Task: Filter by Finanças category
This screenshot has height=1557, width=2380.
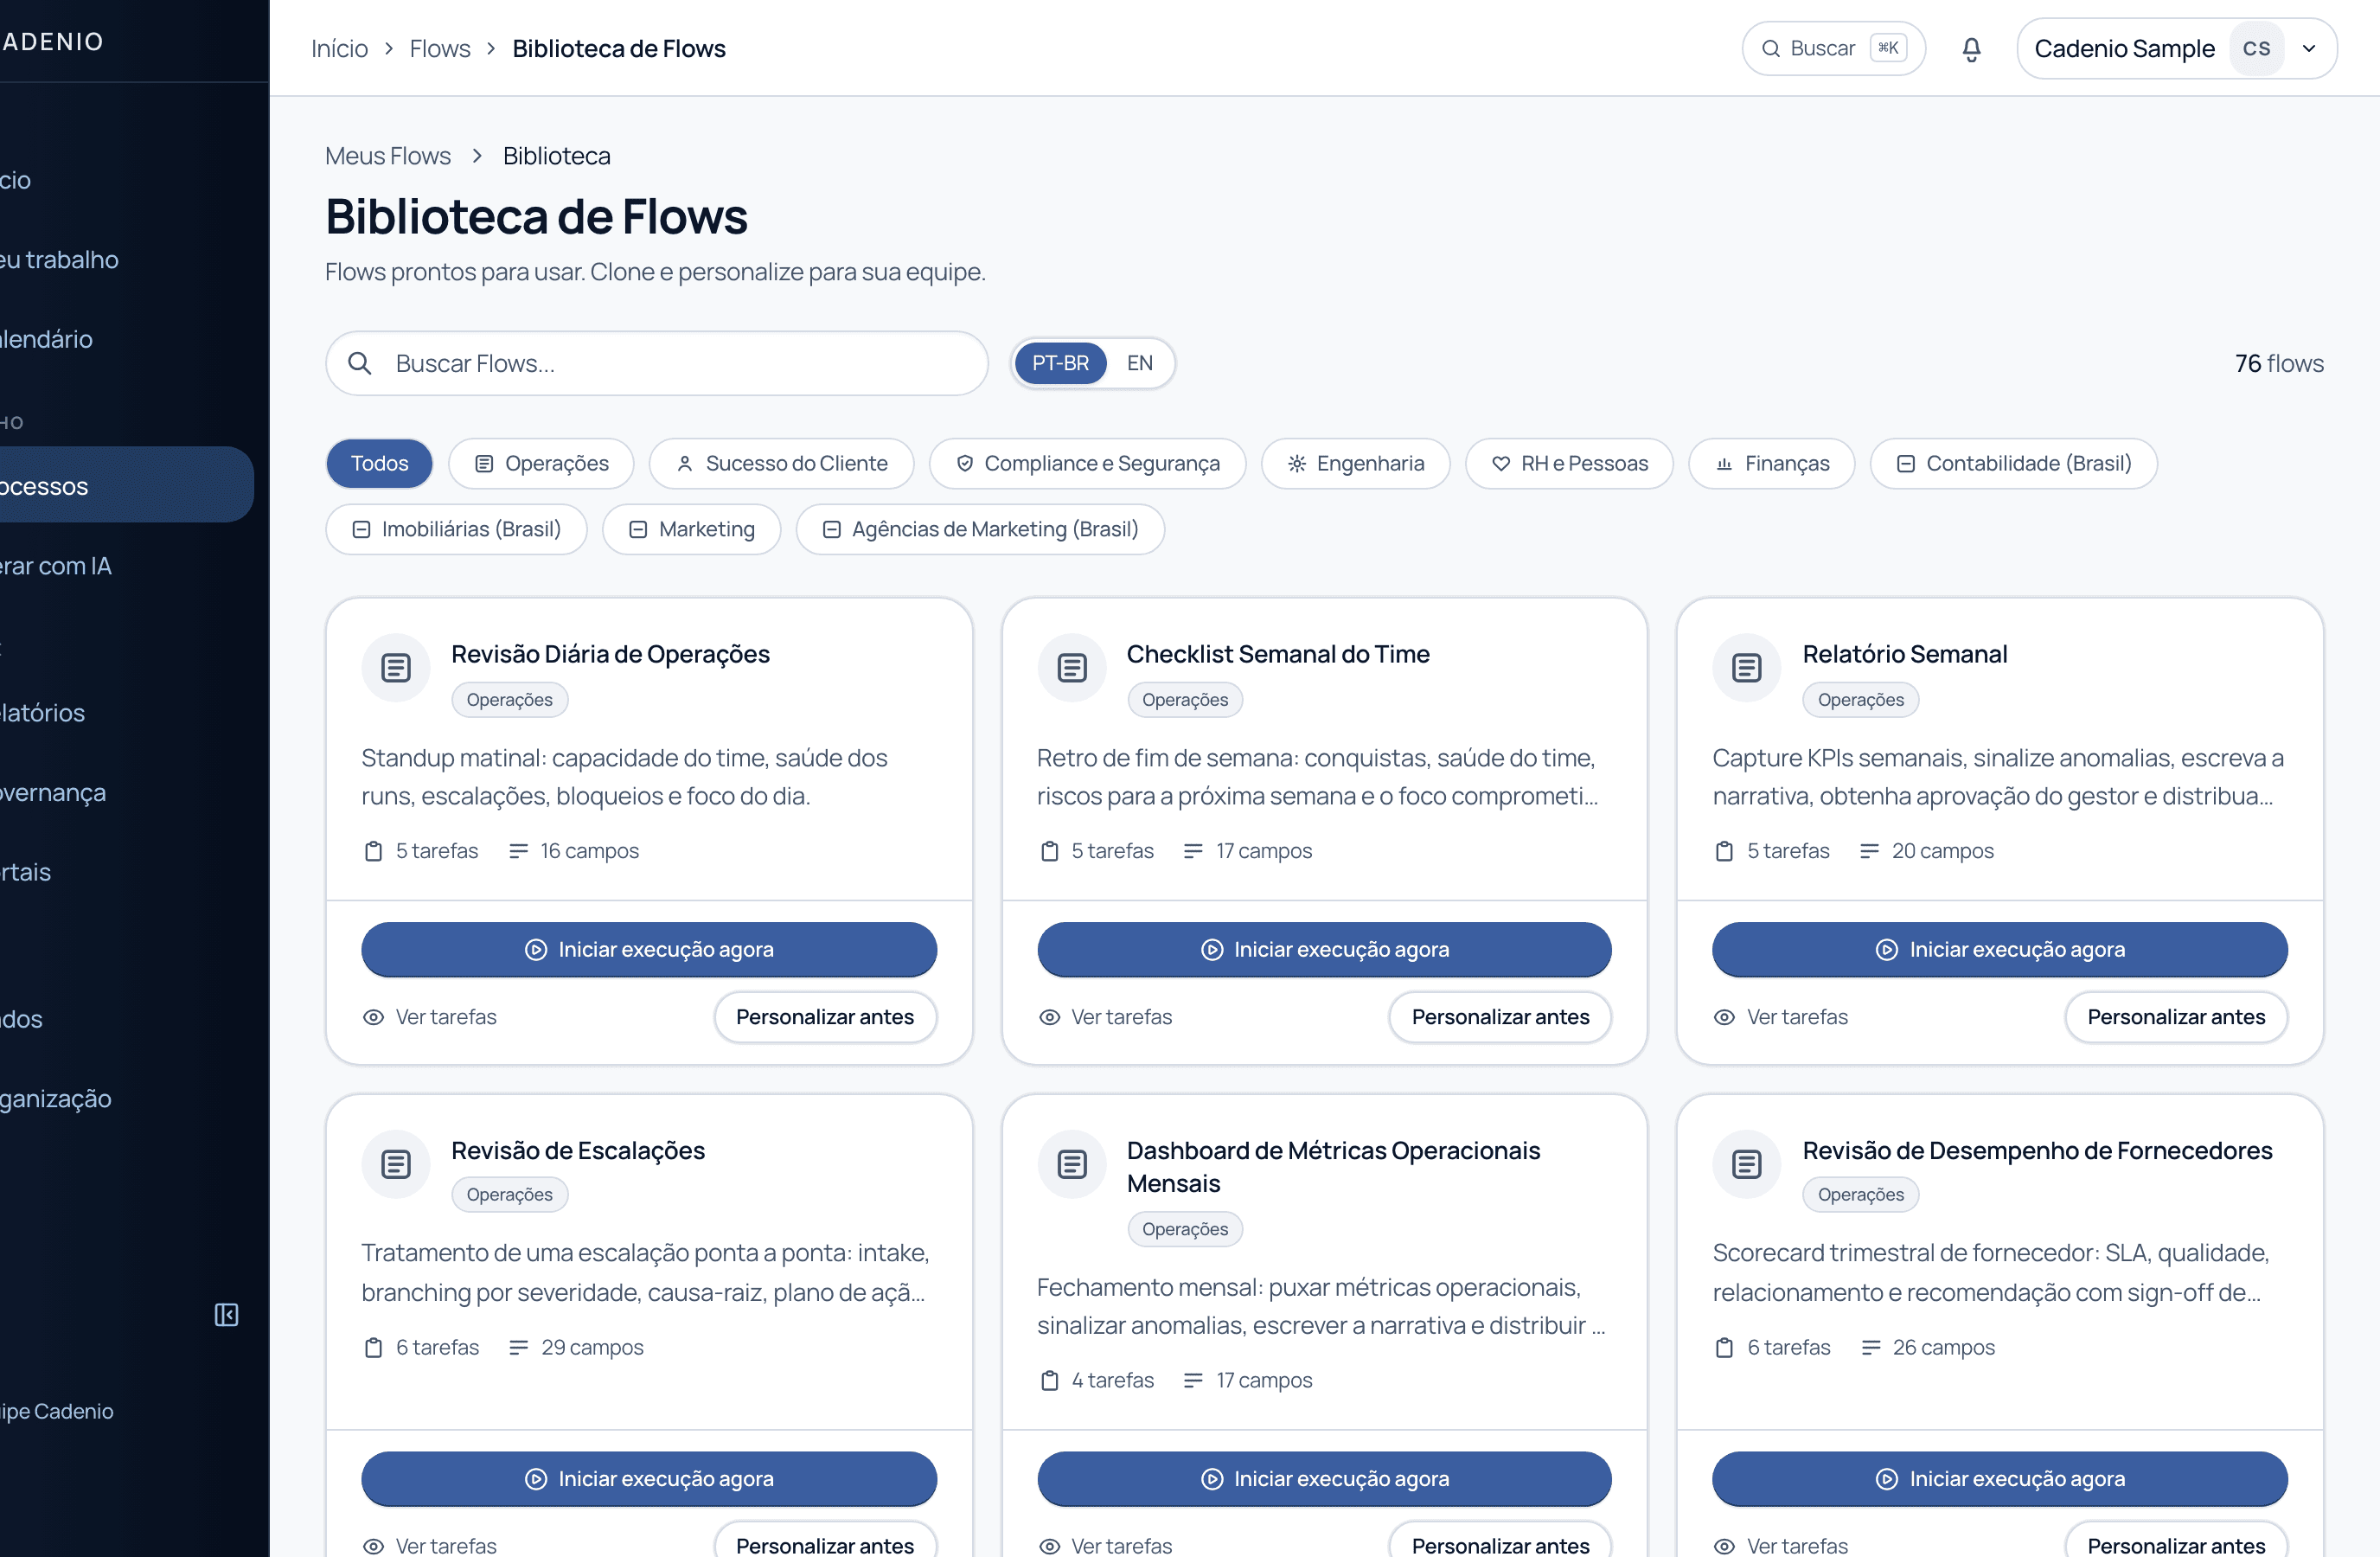Action: pos(1771,463)
